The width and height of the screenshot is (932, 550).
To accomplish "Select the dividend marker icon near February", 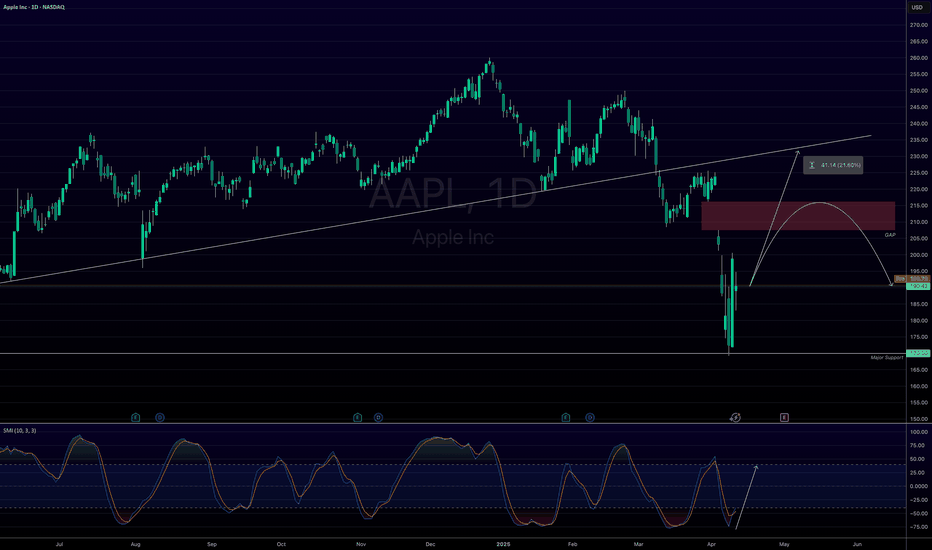I will click(590, 417).
